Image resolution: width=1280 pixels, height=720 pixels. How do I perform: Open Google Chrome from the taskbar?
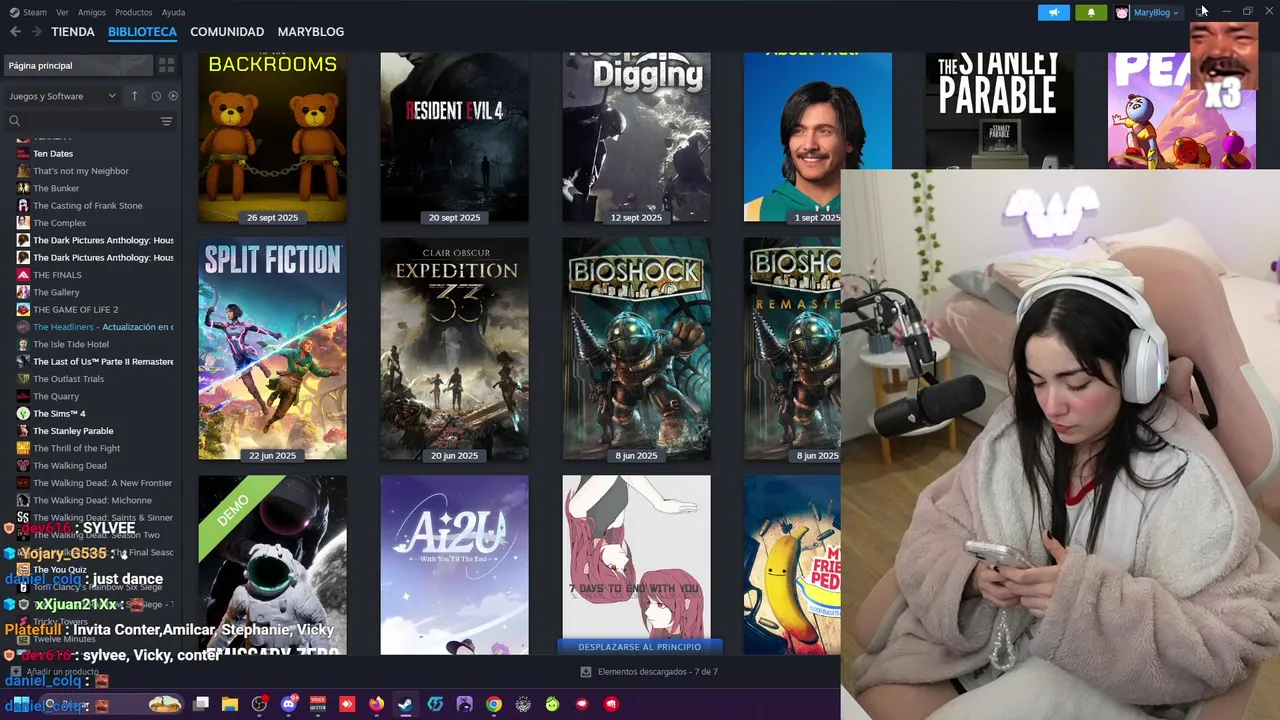(x=494, y=704)
